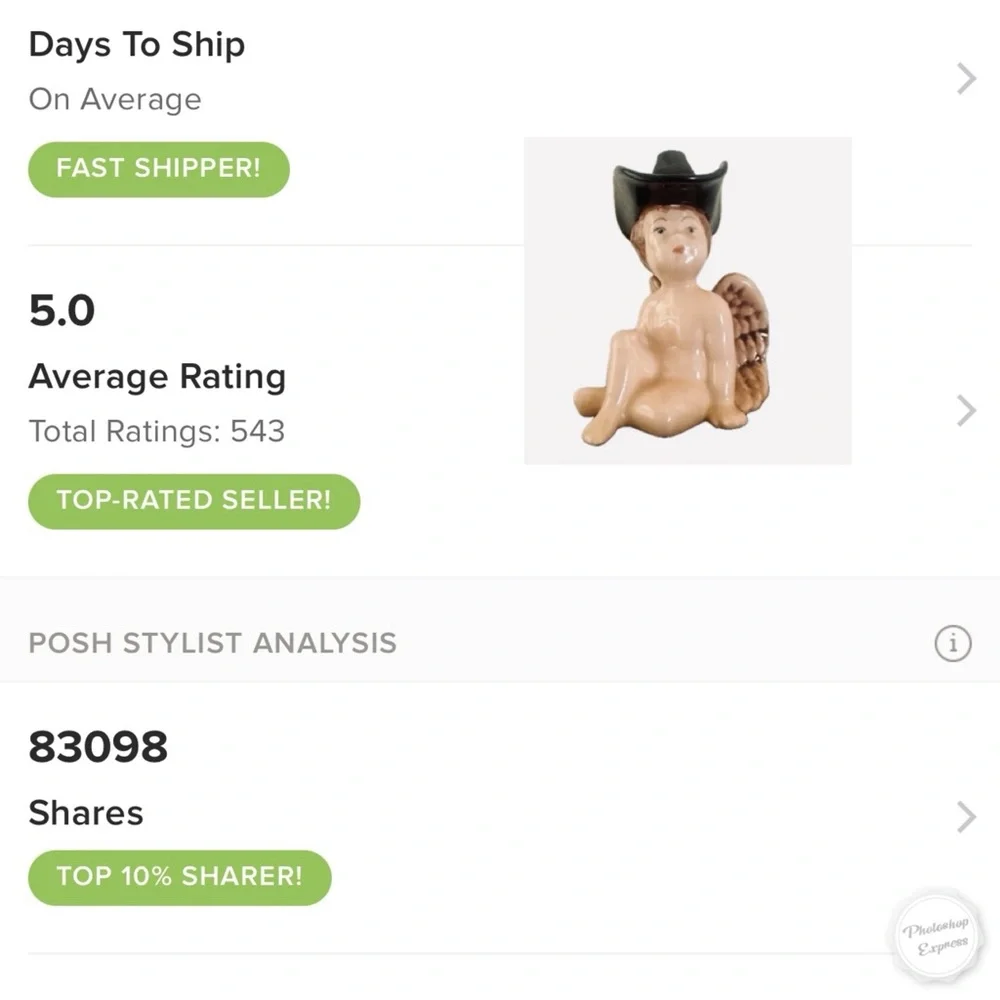Click the POSH STYLIST ANALYSIS section header
Viewport: 1000px width, 1000px height.
pyautogui.click(x=212, y=642)
